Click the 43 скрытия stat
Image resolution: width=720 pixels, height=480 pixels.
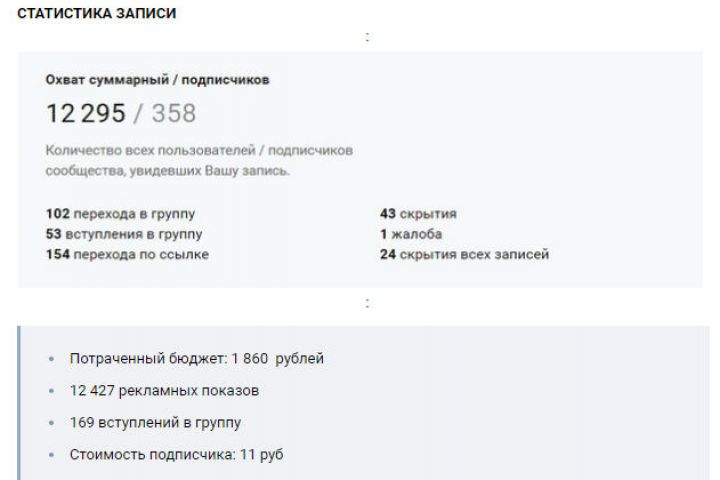coord(418,214)
